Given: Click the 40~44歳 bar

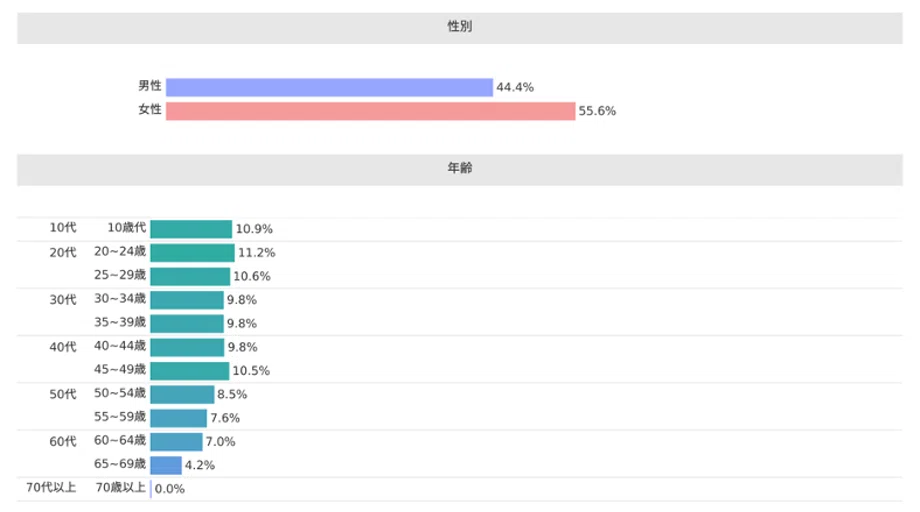Looking at the screenshot, I should click(x=187, y=347).
